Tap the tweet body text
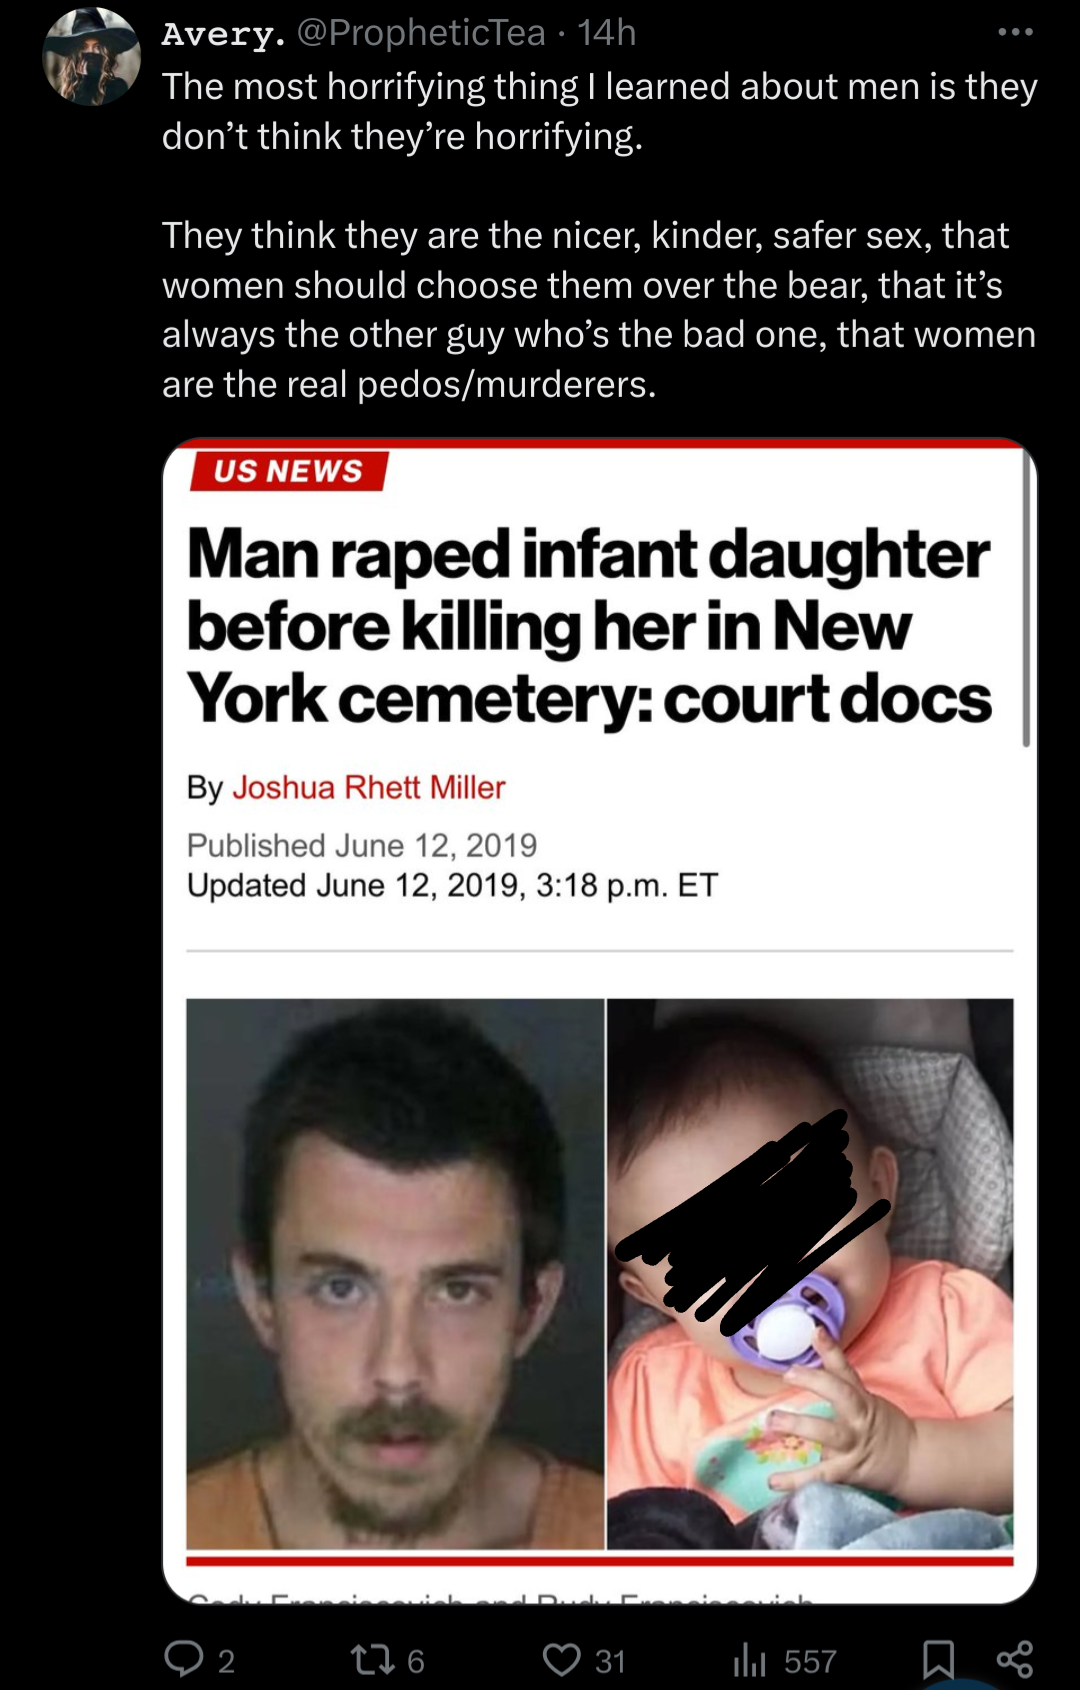Screen dimensions: 1080x1690 click(x=600, y=235)
